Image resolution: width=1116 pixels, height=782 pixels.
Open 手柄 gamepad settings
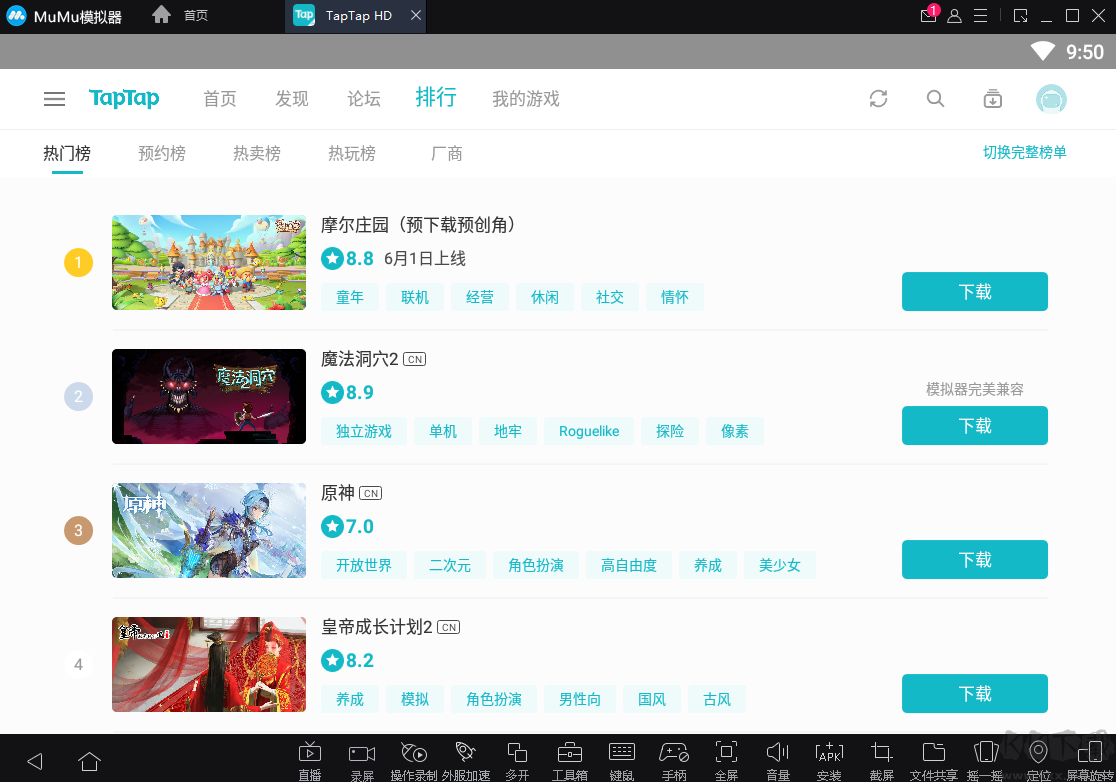pyautogui.click(x=673, y=760)
